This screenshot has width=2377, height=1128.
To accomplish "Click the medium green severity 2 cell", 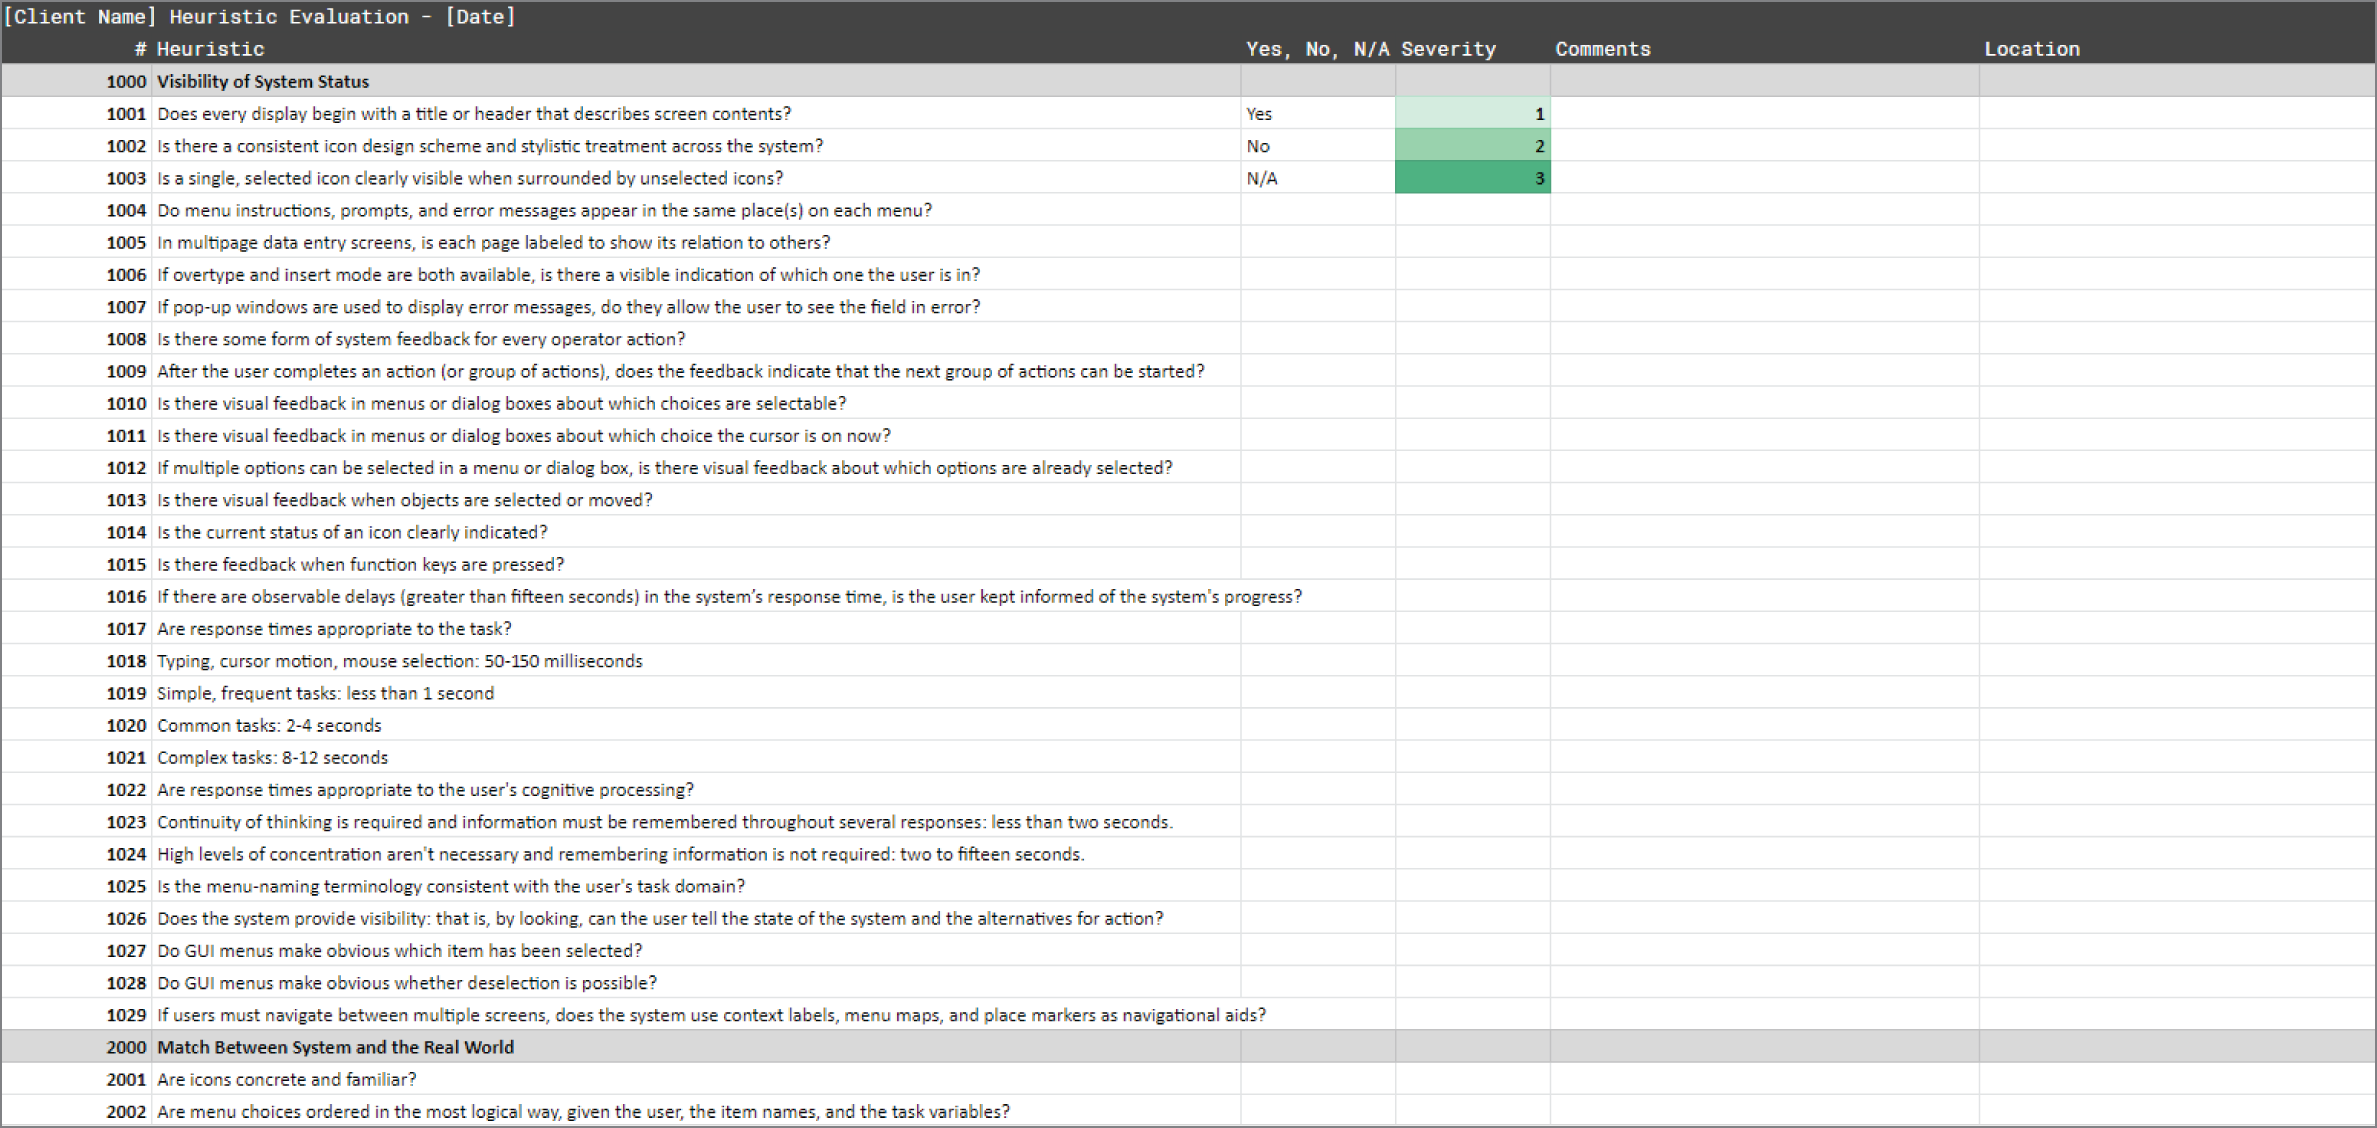I will (x=1472, y=146).
